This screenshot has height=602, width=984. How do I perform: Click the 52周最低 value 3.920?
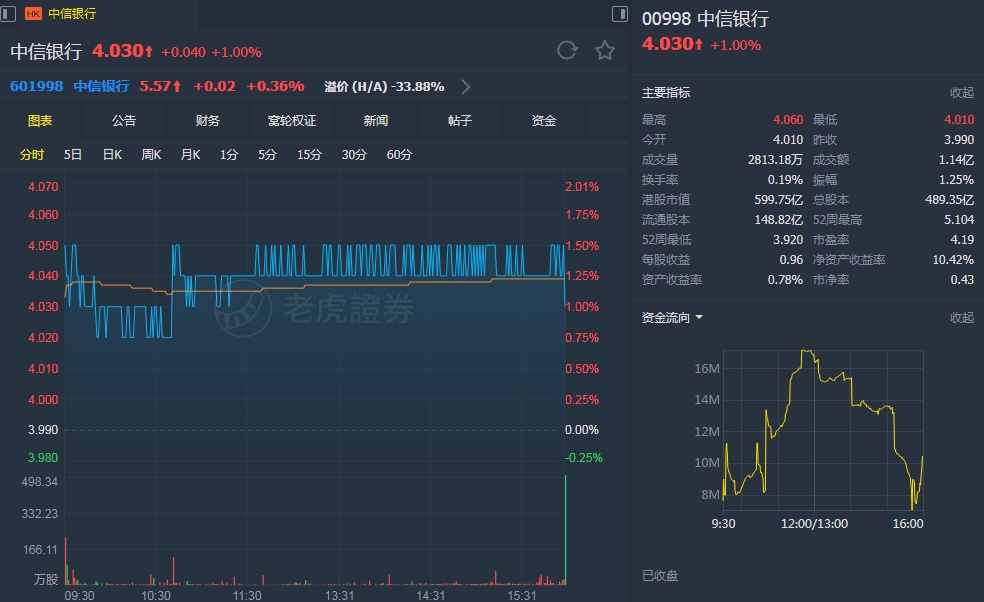[788, 240]
